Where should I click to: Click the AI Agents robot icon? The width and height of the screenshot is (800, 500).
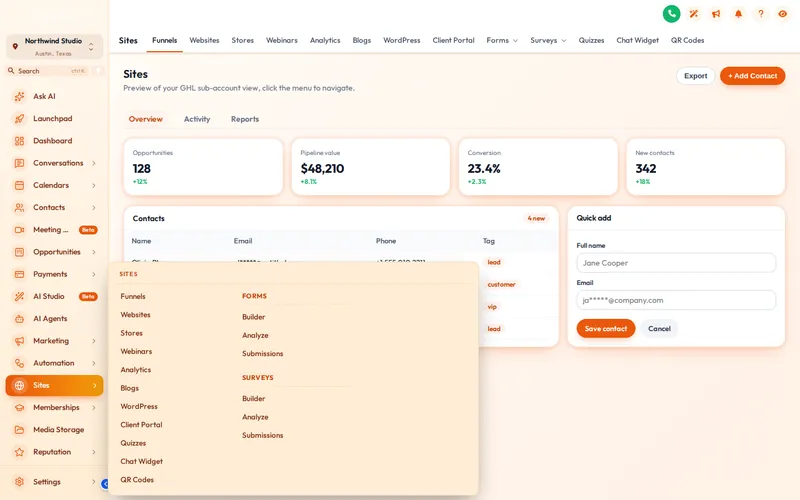point(19,319)
